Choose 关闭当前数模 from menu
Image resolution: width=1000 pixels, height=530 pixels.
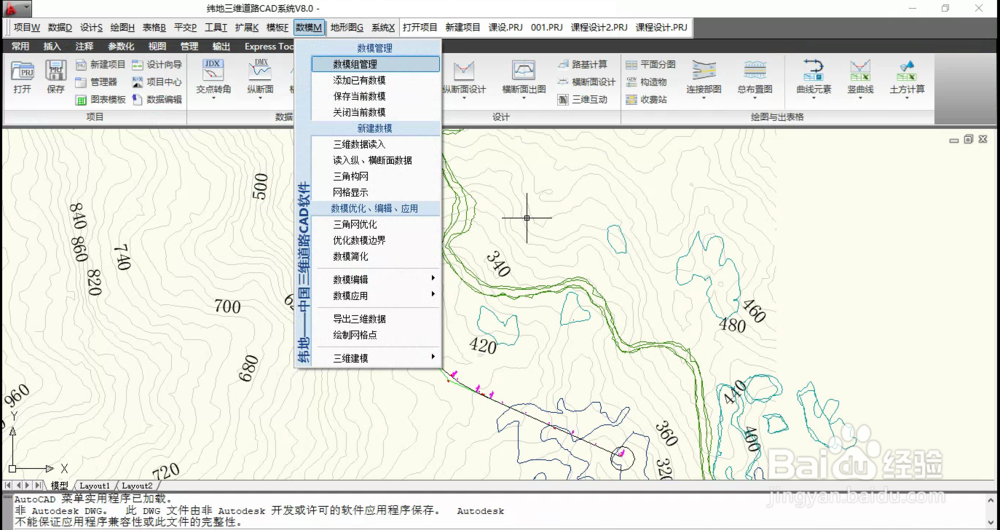(376, 112)
